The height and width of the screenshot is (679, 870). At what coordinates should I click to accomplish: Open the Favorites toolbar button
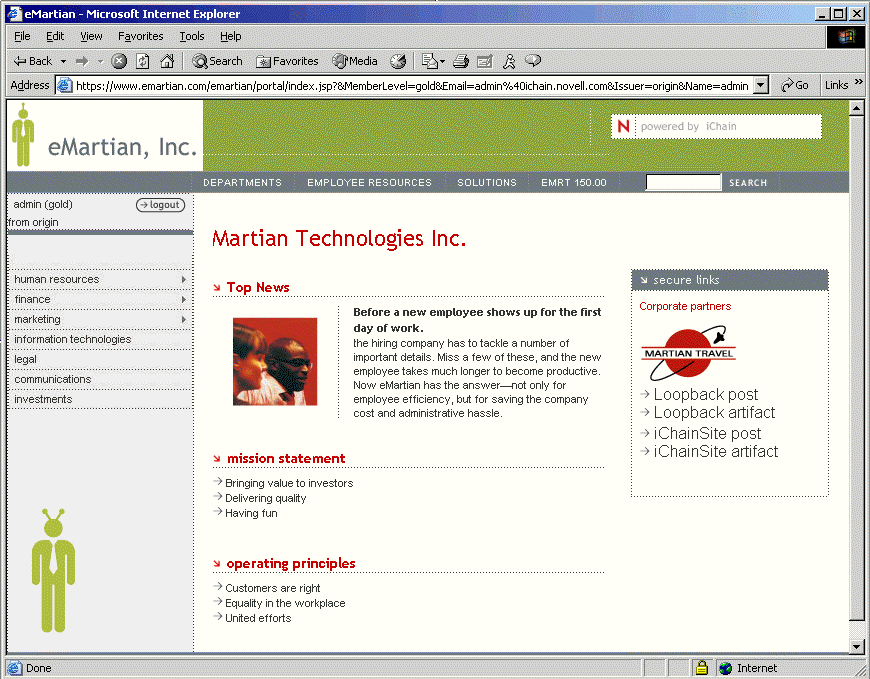(287, 61)
